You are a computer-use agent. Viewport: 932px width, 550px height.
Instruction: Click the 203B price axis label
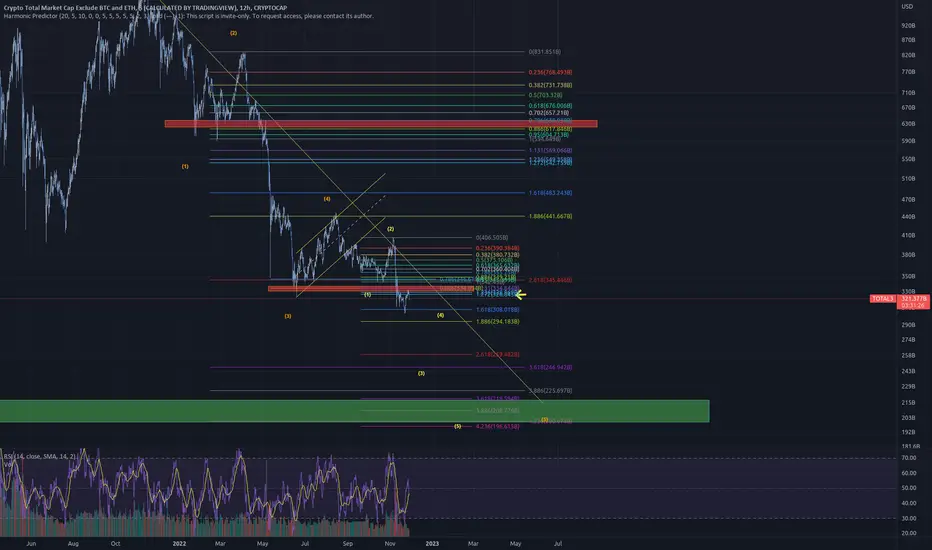pos(908,418)
